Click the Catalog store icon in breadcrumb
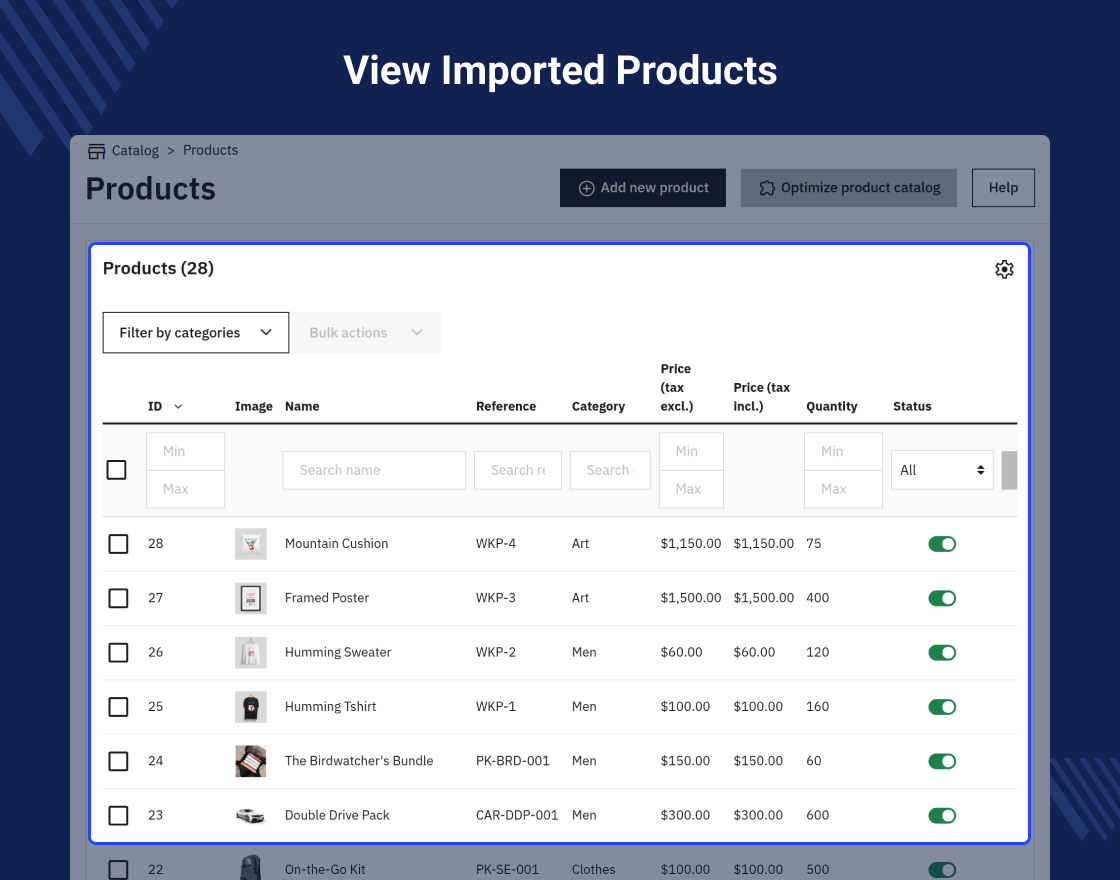1120x880 pixels. (x=96, y=151)
